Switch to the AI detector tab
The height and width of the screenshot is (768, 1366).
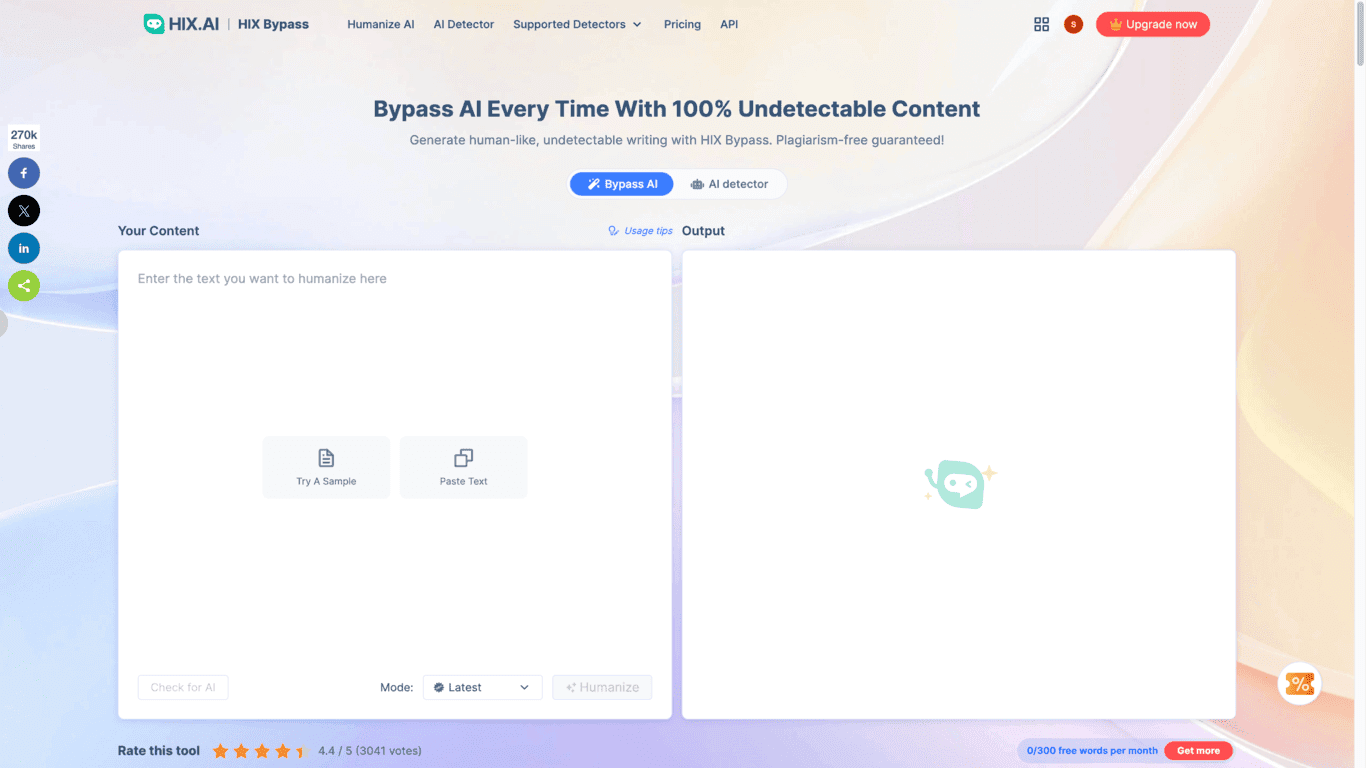pyautogui.click(x=730, y=184)
